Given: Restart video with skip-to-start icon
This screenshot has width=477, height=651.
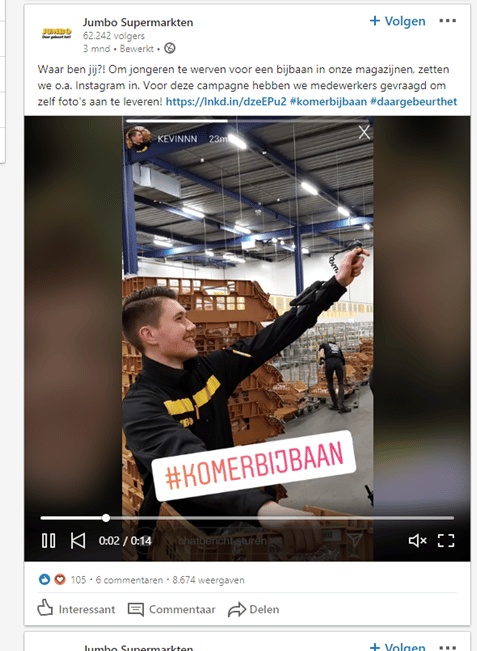Looking at the screenshot, I should pos(78,541).
